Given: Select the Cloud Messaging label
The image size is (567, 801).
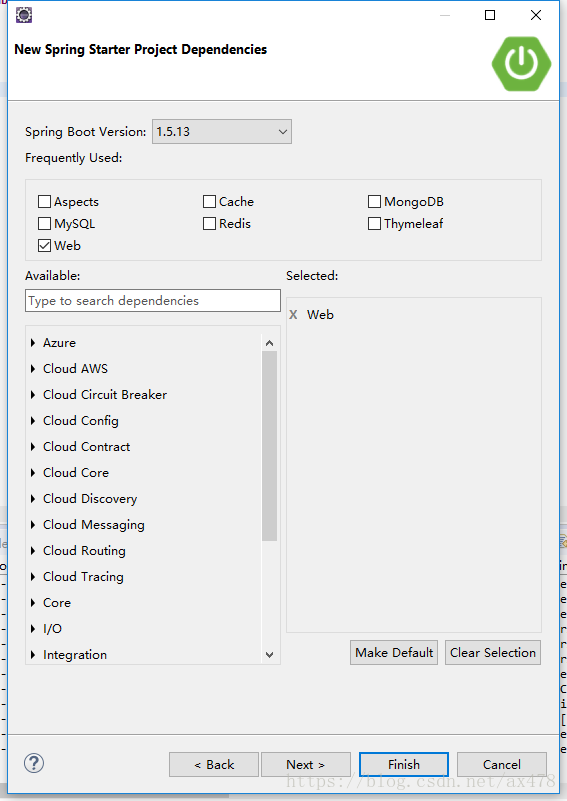Looking at the screenshot, I should (x=94, y=525).
